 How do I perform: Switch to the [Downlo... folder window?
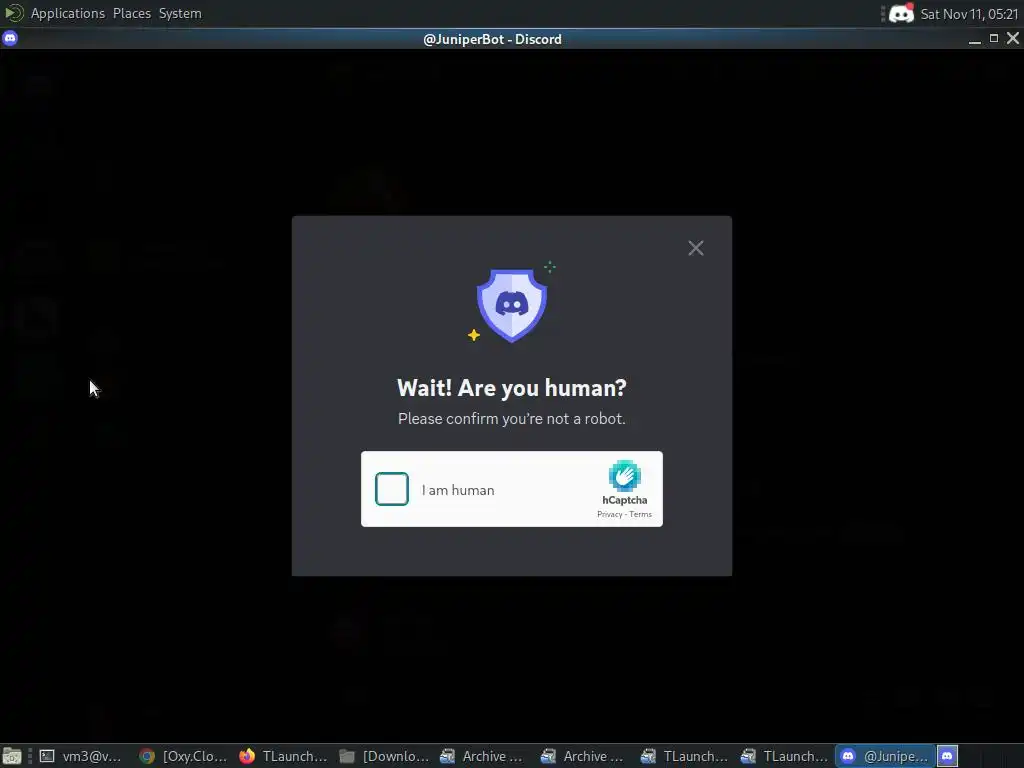[383, 756]
